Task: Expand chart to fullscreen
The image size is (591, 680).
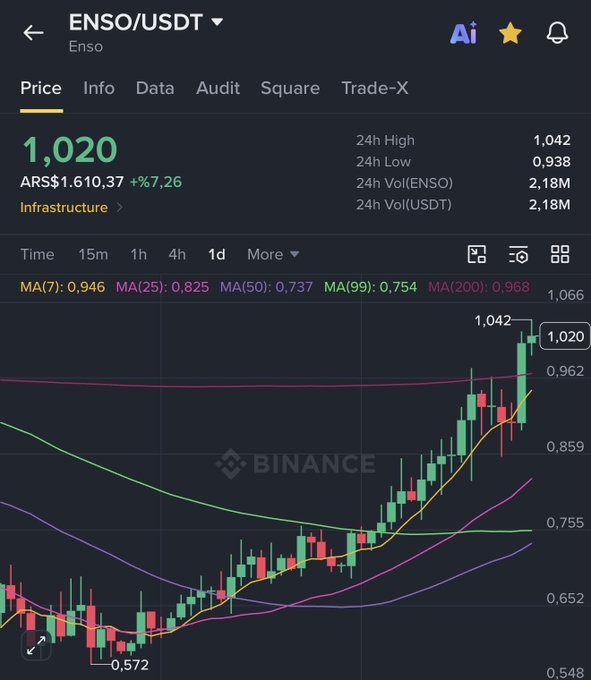Action: [x=36, y=645]
